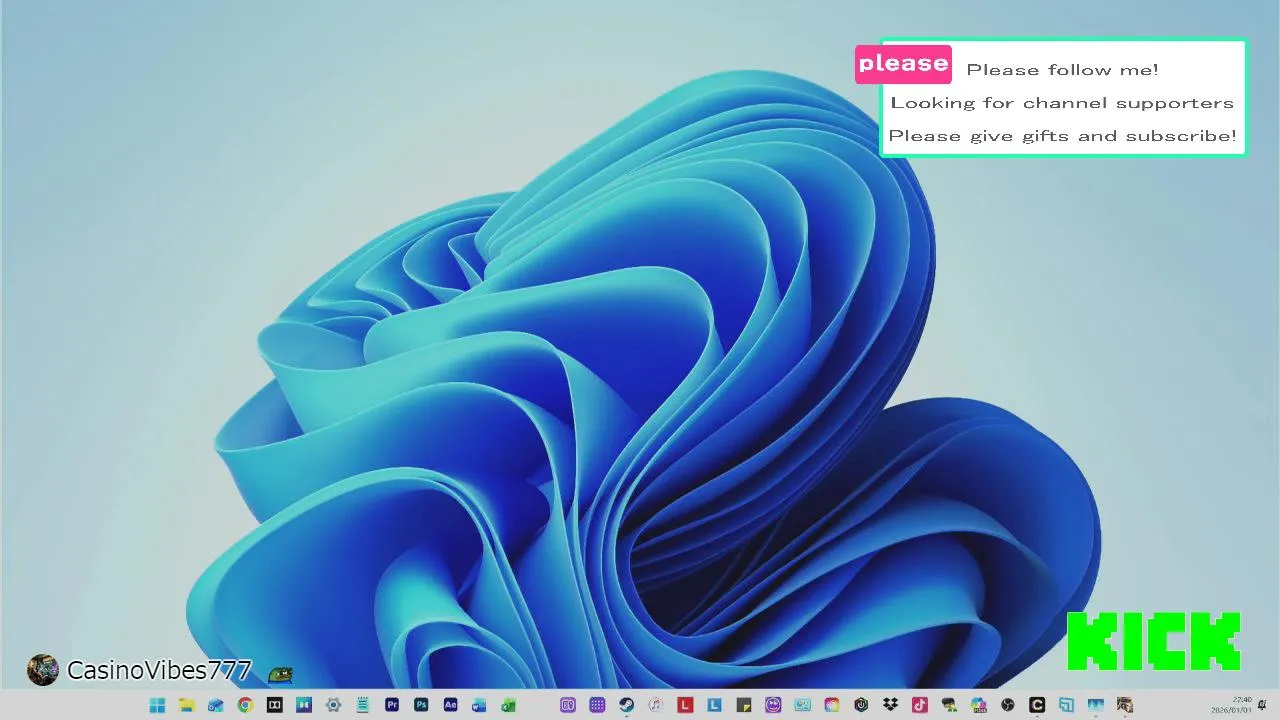
Task: Open Microsoft Word from the taskbar
Action: (479, 705)
